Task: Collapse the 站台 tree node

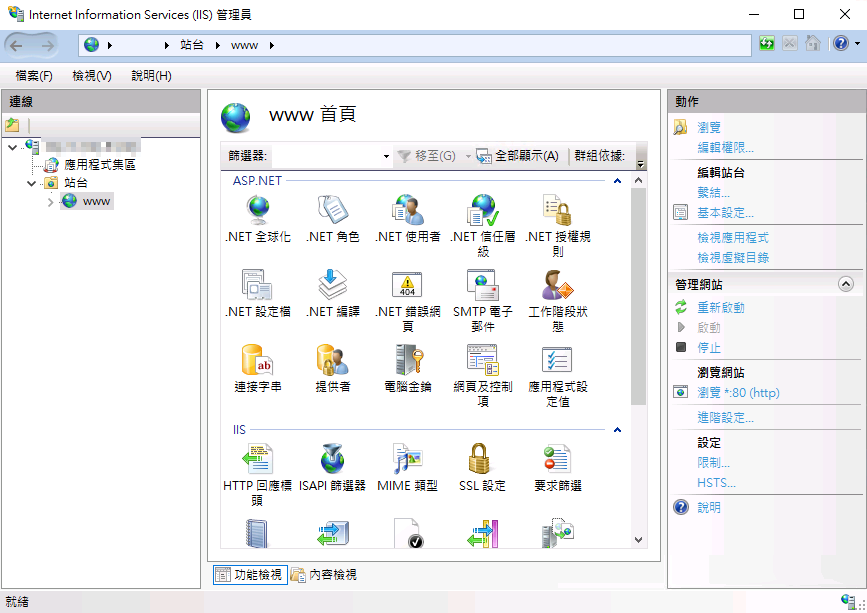Action: point(32,183)
